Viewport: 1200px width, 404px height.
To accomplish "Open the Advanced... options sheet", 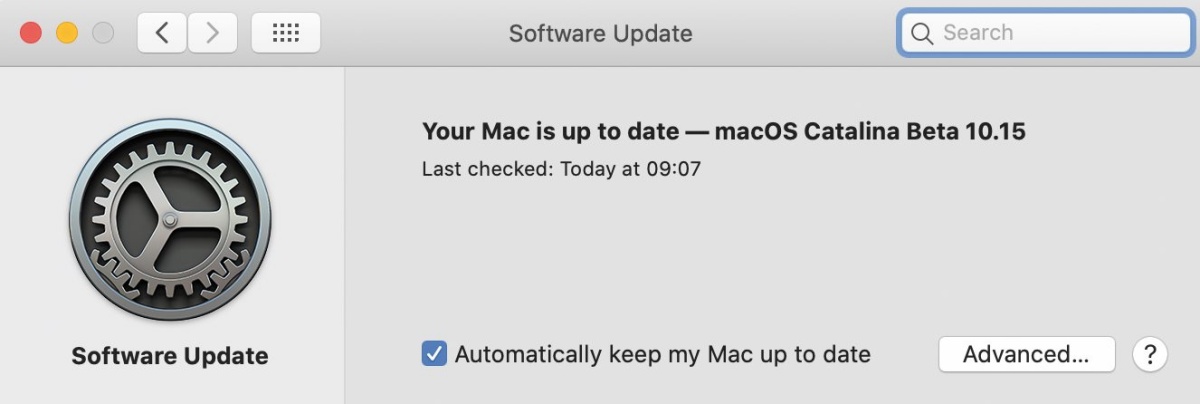I will (1026, 354).
